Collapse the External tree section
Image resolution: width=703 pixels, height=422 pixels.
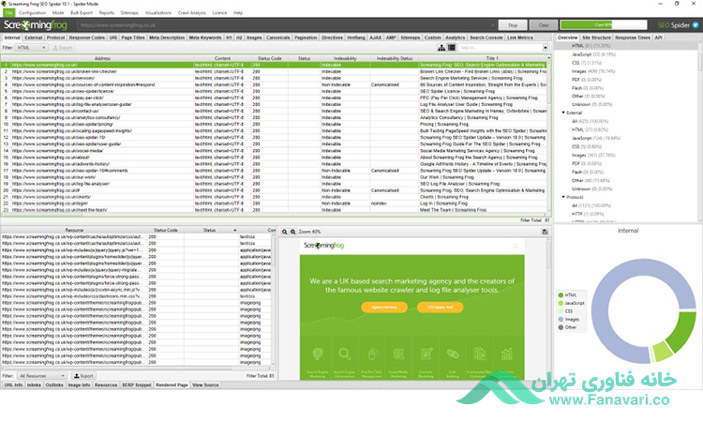[564, 113]
